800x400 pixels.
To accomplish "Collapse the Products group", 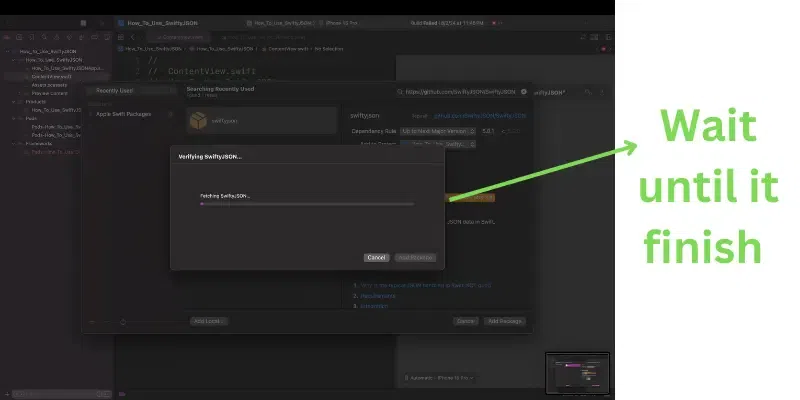I will pyautogui.click(x=14, y=102).
